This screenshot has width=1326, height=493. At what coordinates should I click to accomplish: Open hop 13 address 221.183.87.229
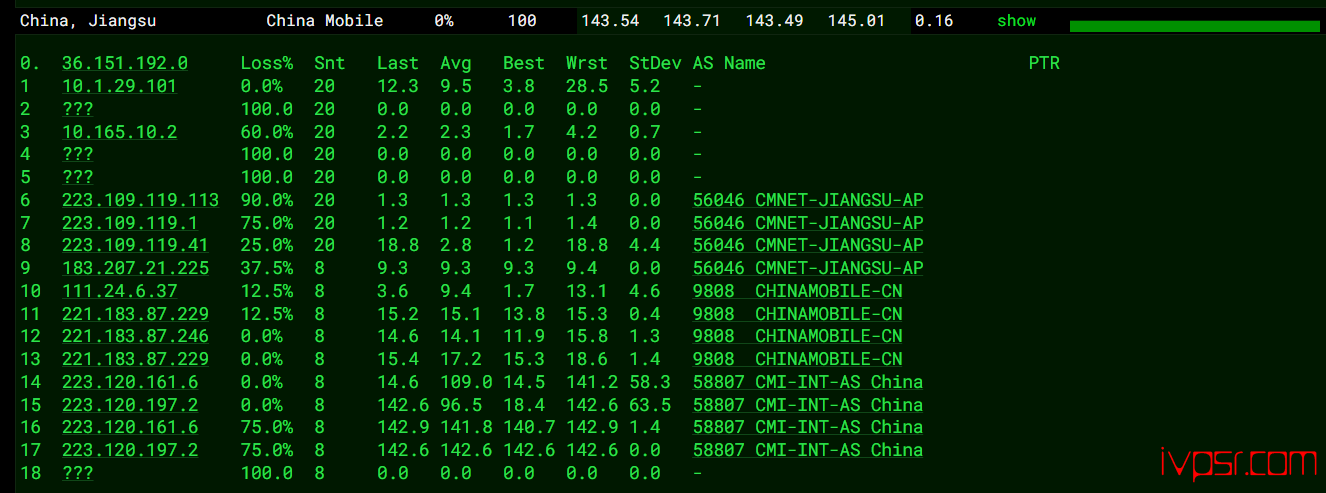[x=135, y=359]
